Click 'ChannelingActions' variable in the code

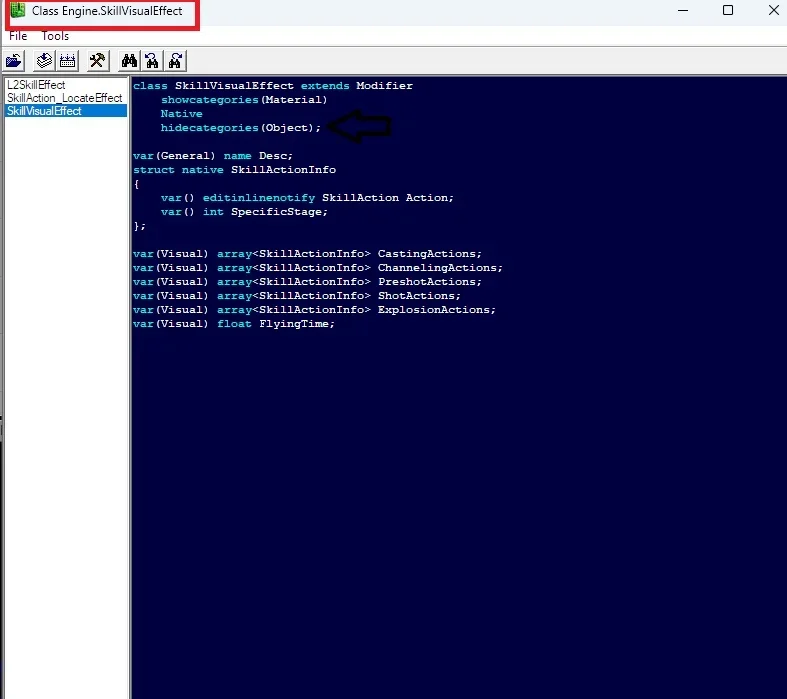pyautogui.click(x=437, y=267)
